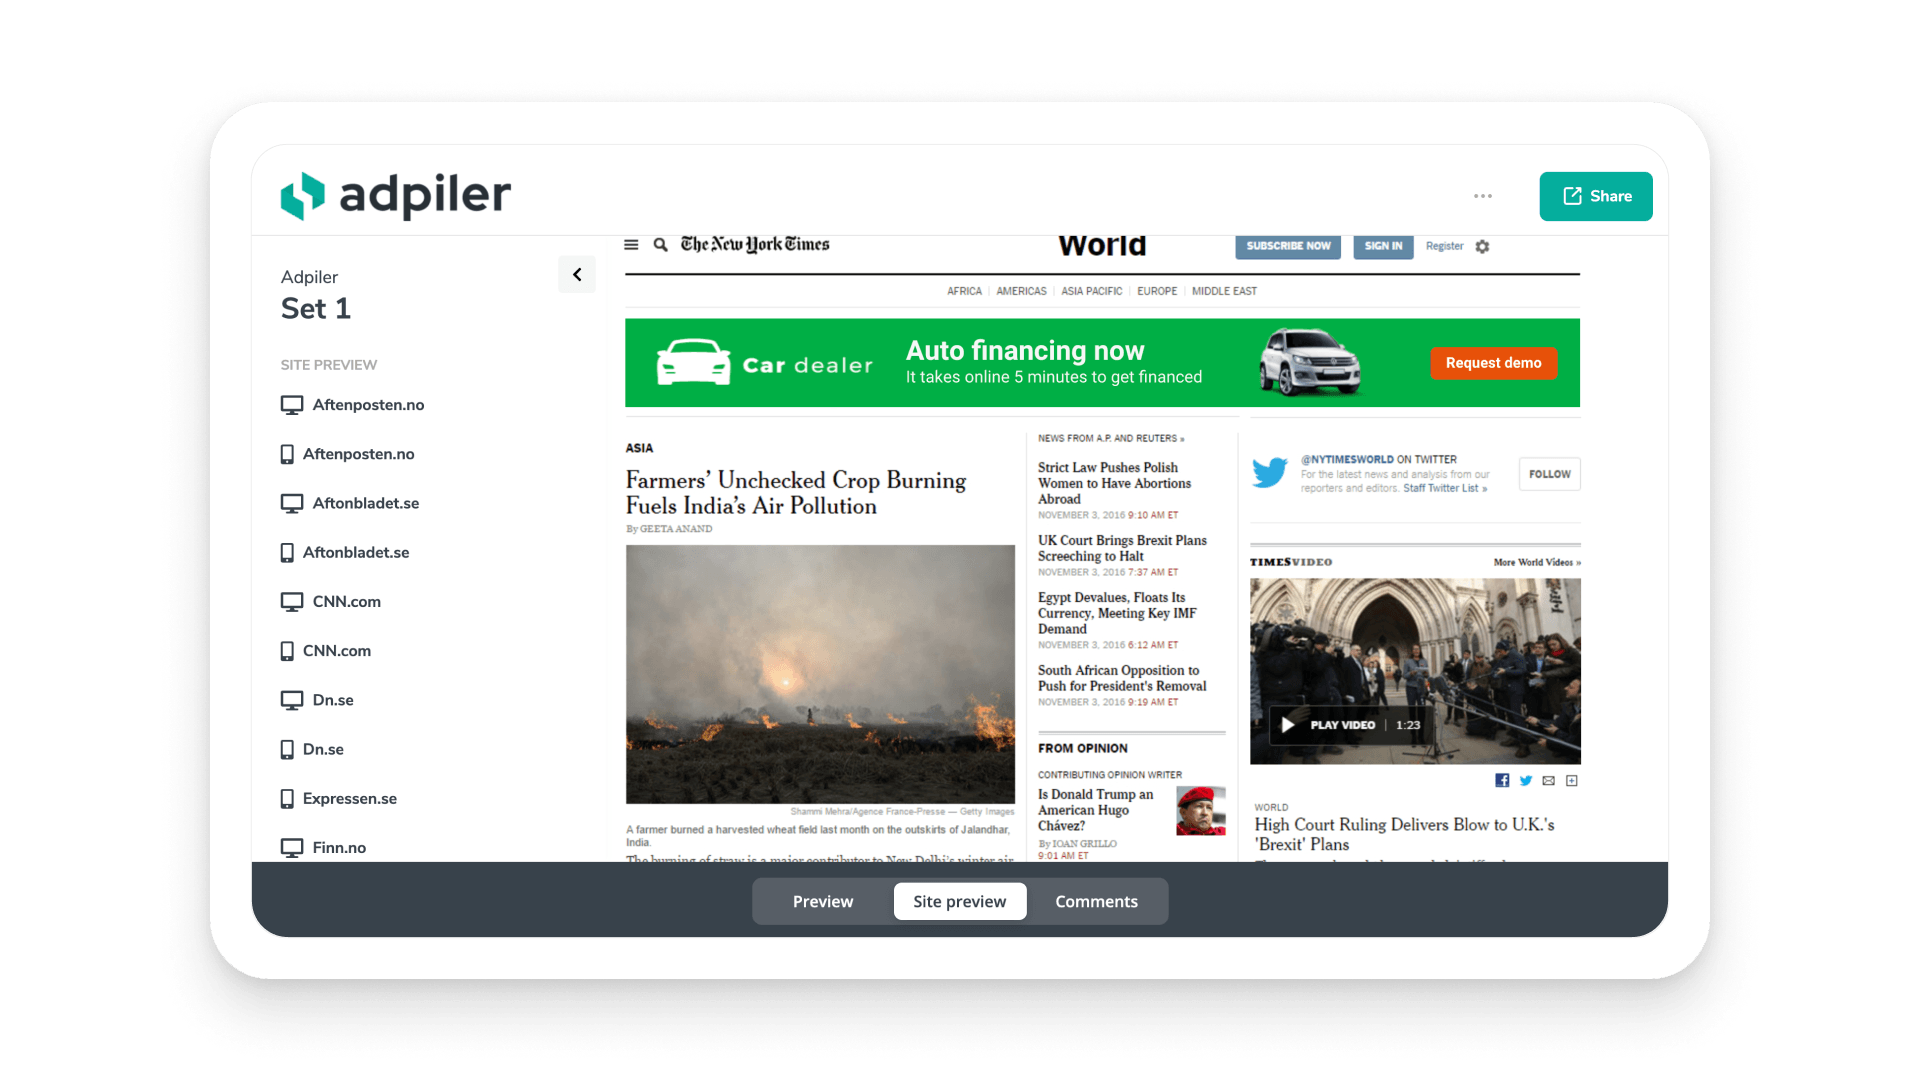Image resolution: width=1920 pixels, height=1080 pixels.
Task: Open the EUROPE section in the world navigation
Action: pos(1157,291)
